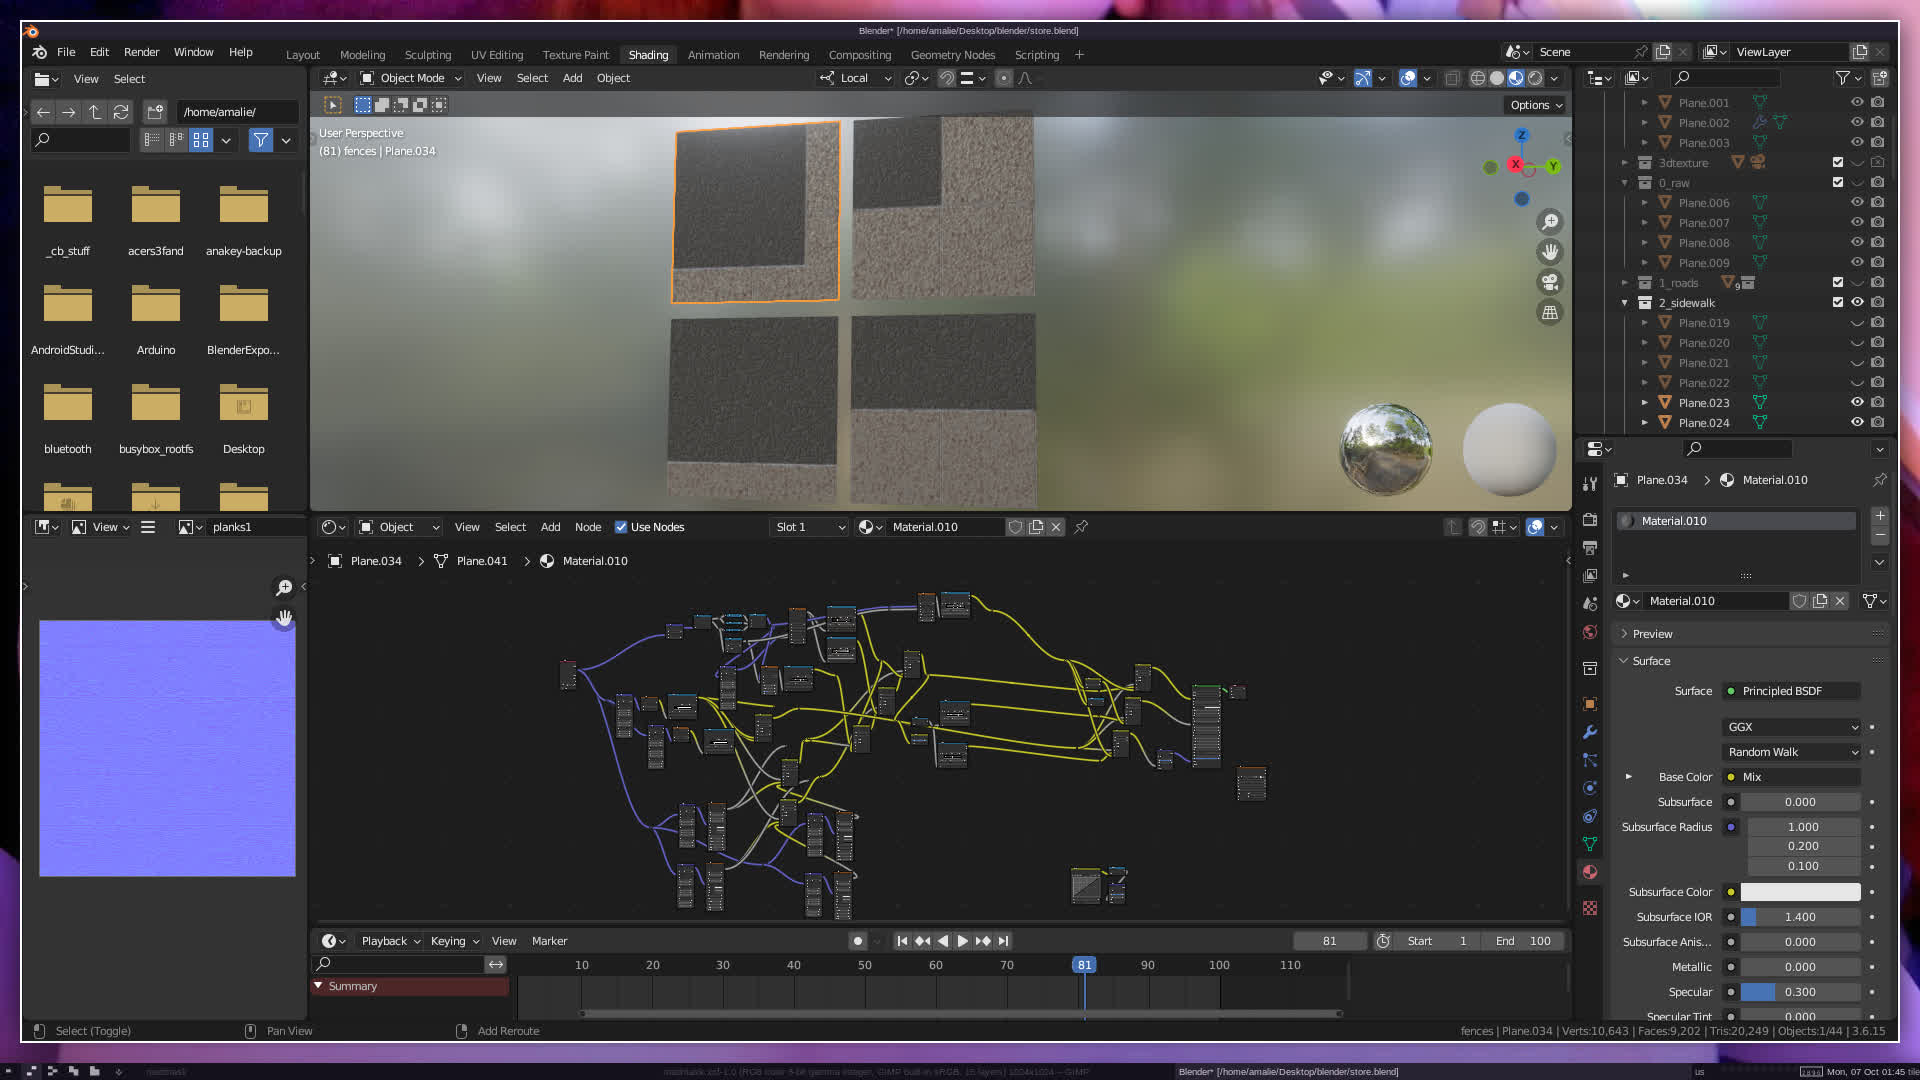Toggle camera view icon in viewport
This screenshot has width=1920, height=1080.
[1550, 282]
